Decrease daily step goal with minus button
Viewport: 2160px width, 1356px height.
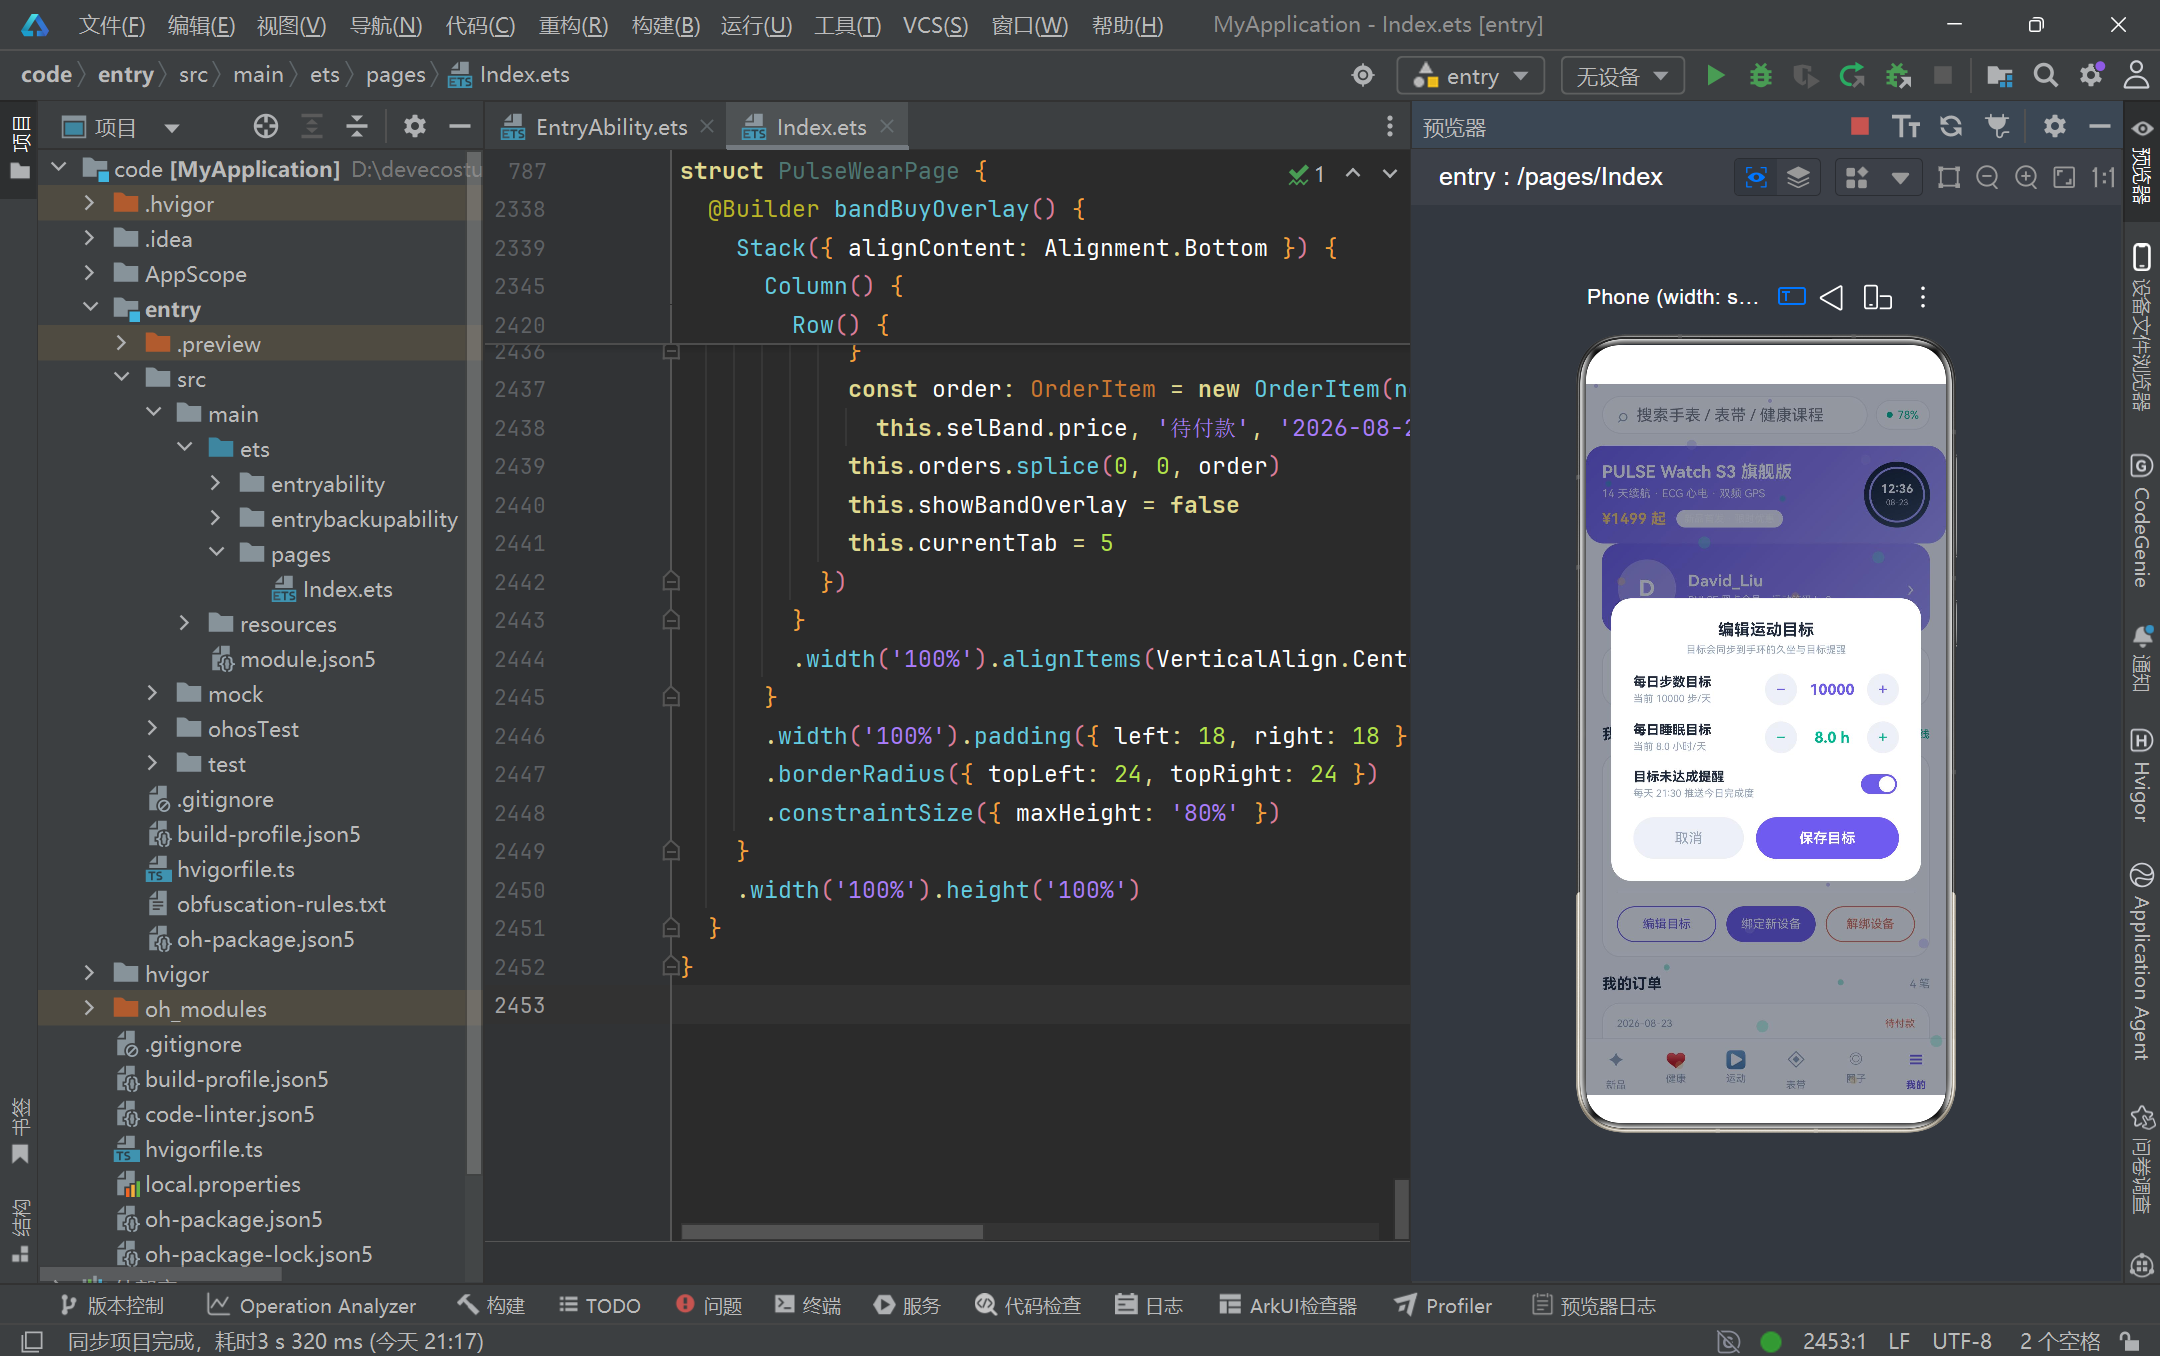click(1780, 689)
